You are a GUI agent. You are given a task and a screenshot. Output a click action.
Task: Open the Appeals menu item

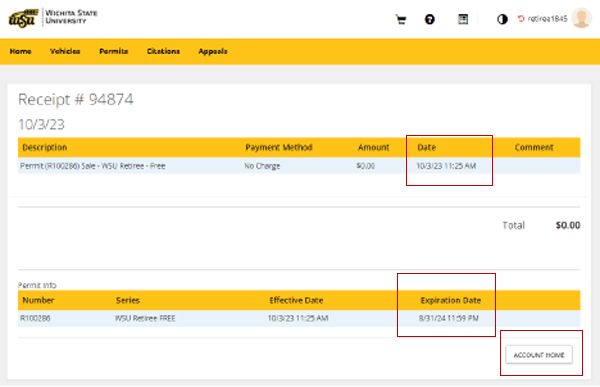(x=213, y=51)
